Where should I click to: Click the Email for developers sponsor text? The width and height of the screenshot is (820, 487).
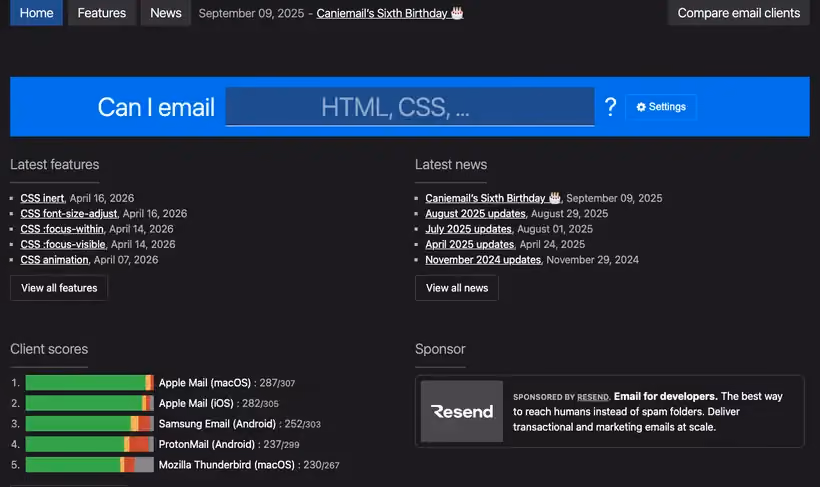point(665,397)
